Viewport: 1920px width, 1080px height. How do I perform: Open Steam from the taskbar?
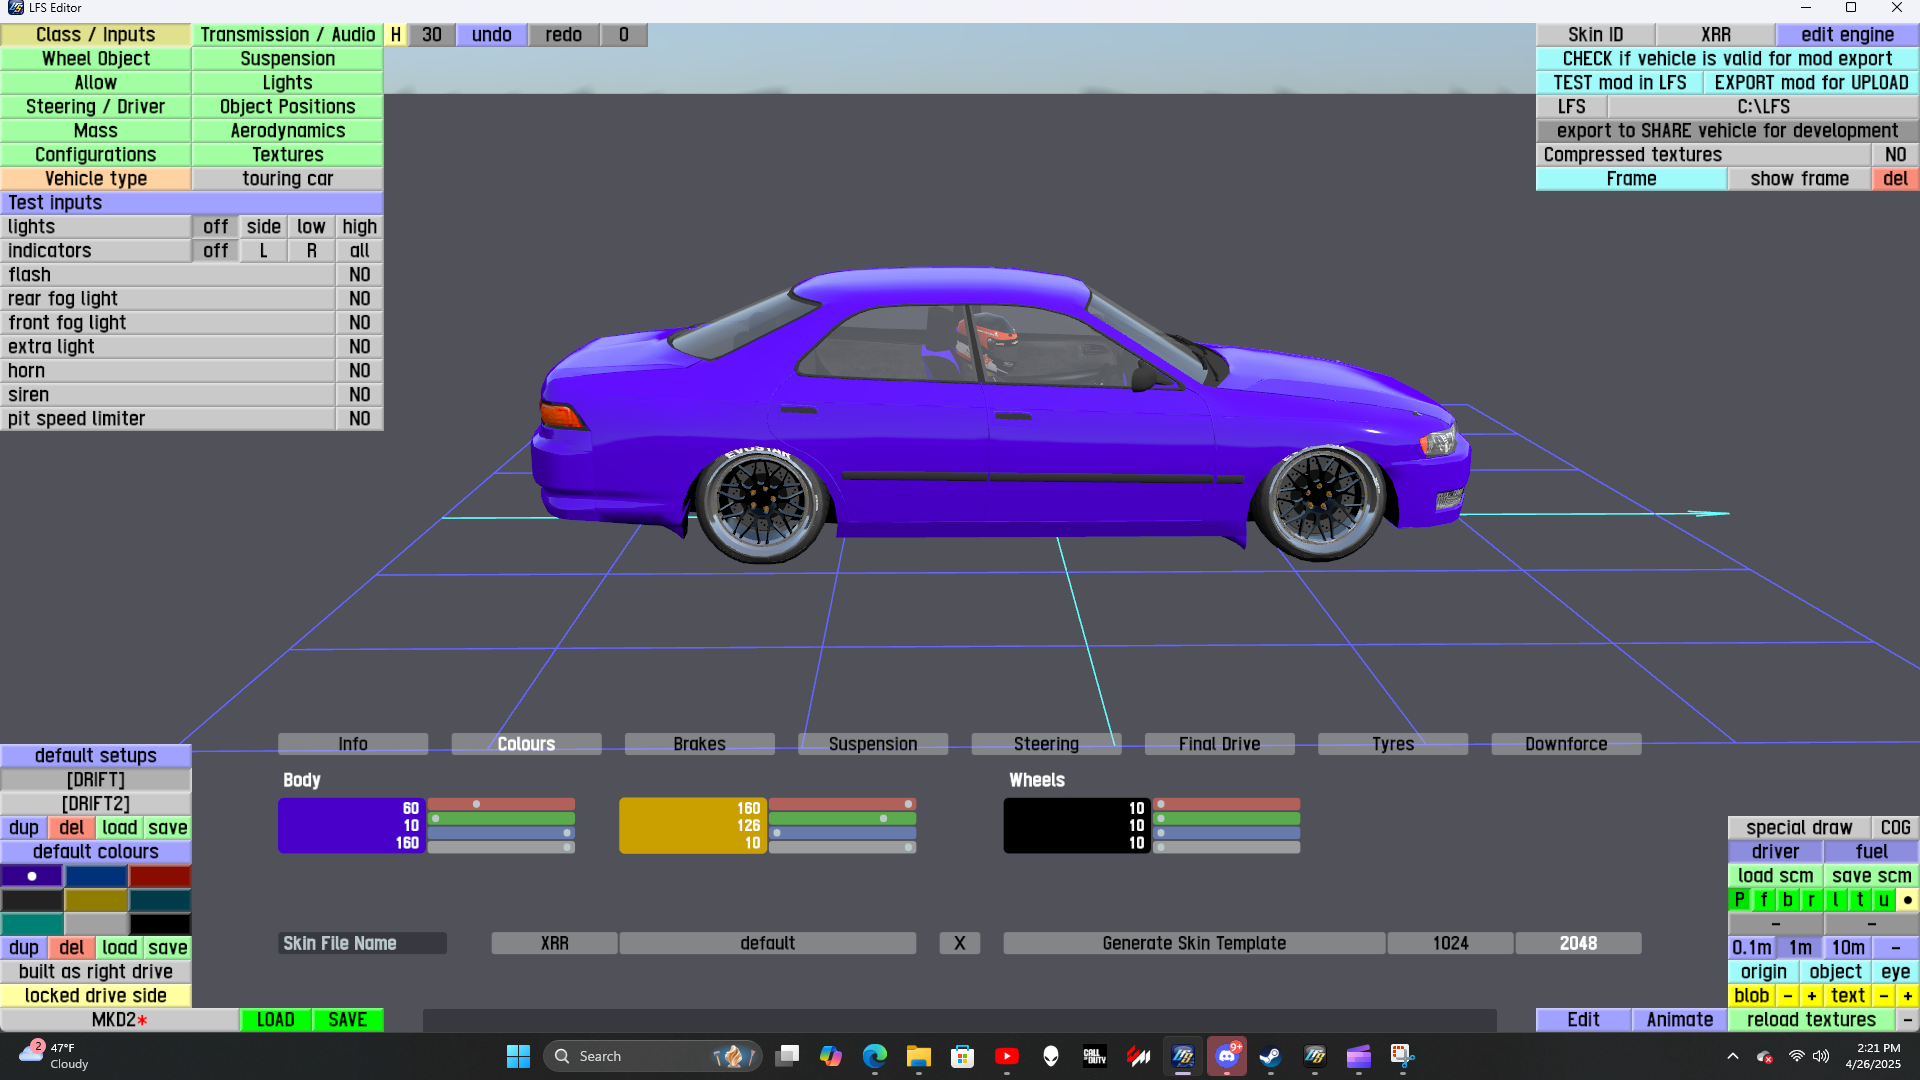pos(1270,1056)
